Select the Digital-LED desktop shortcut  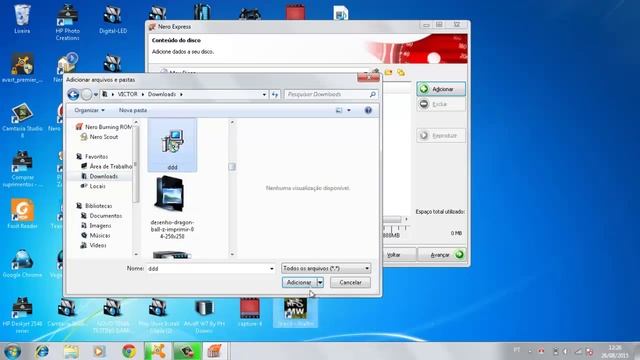(113, 20)
